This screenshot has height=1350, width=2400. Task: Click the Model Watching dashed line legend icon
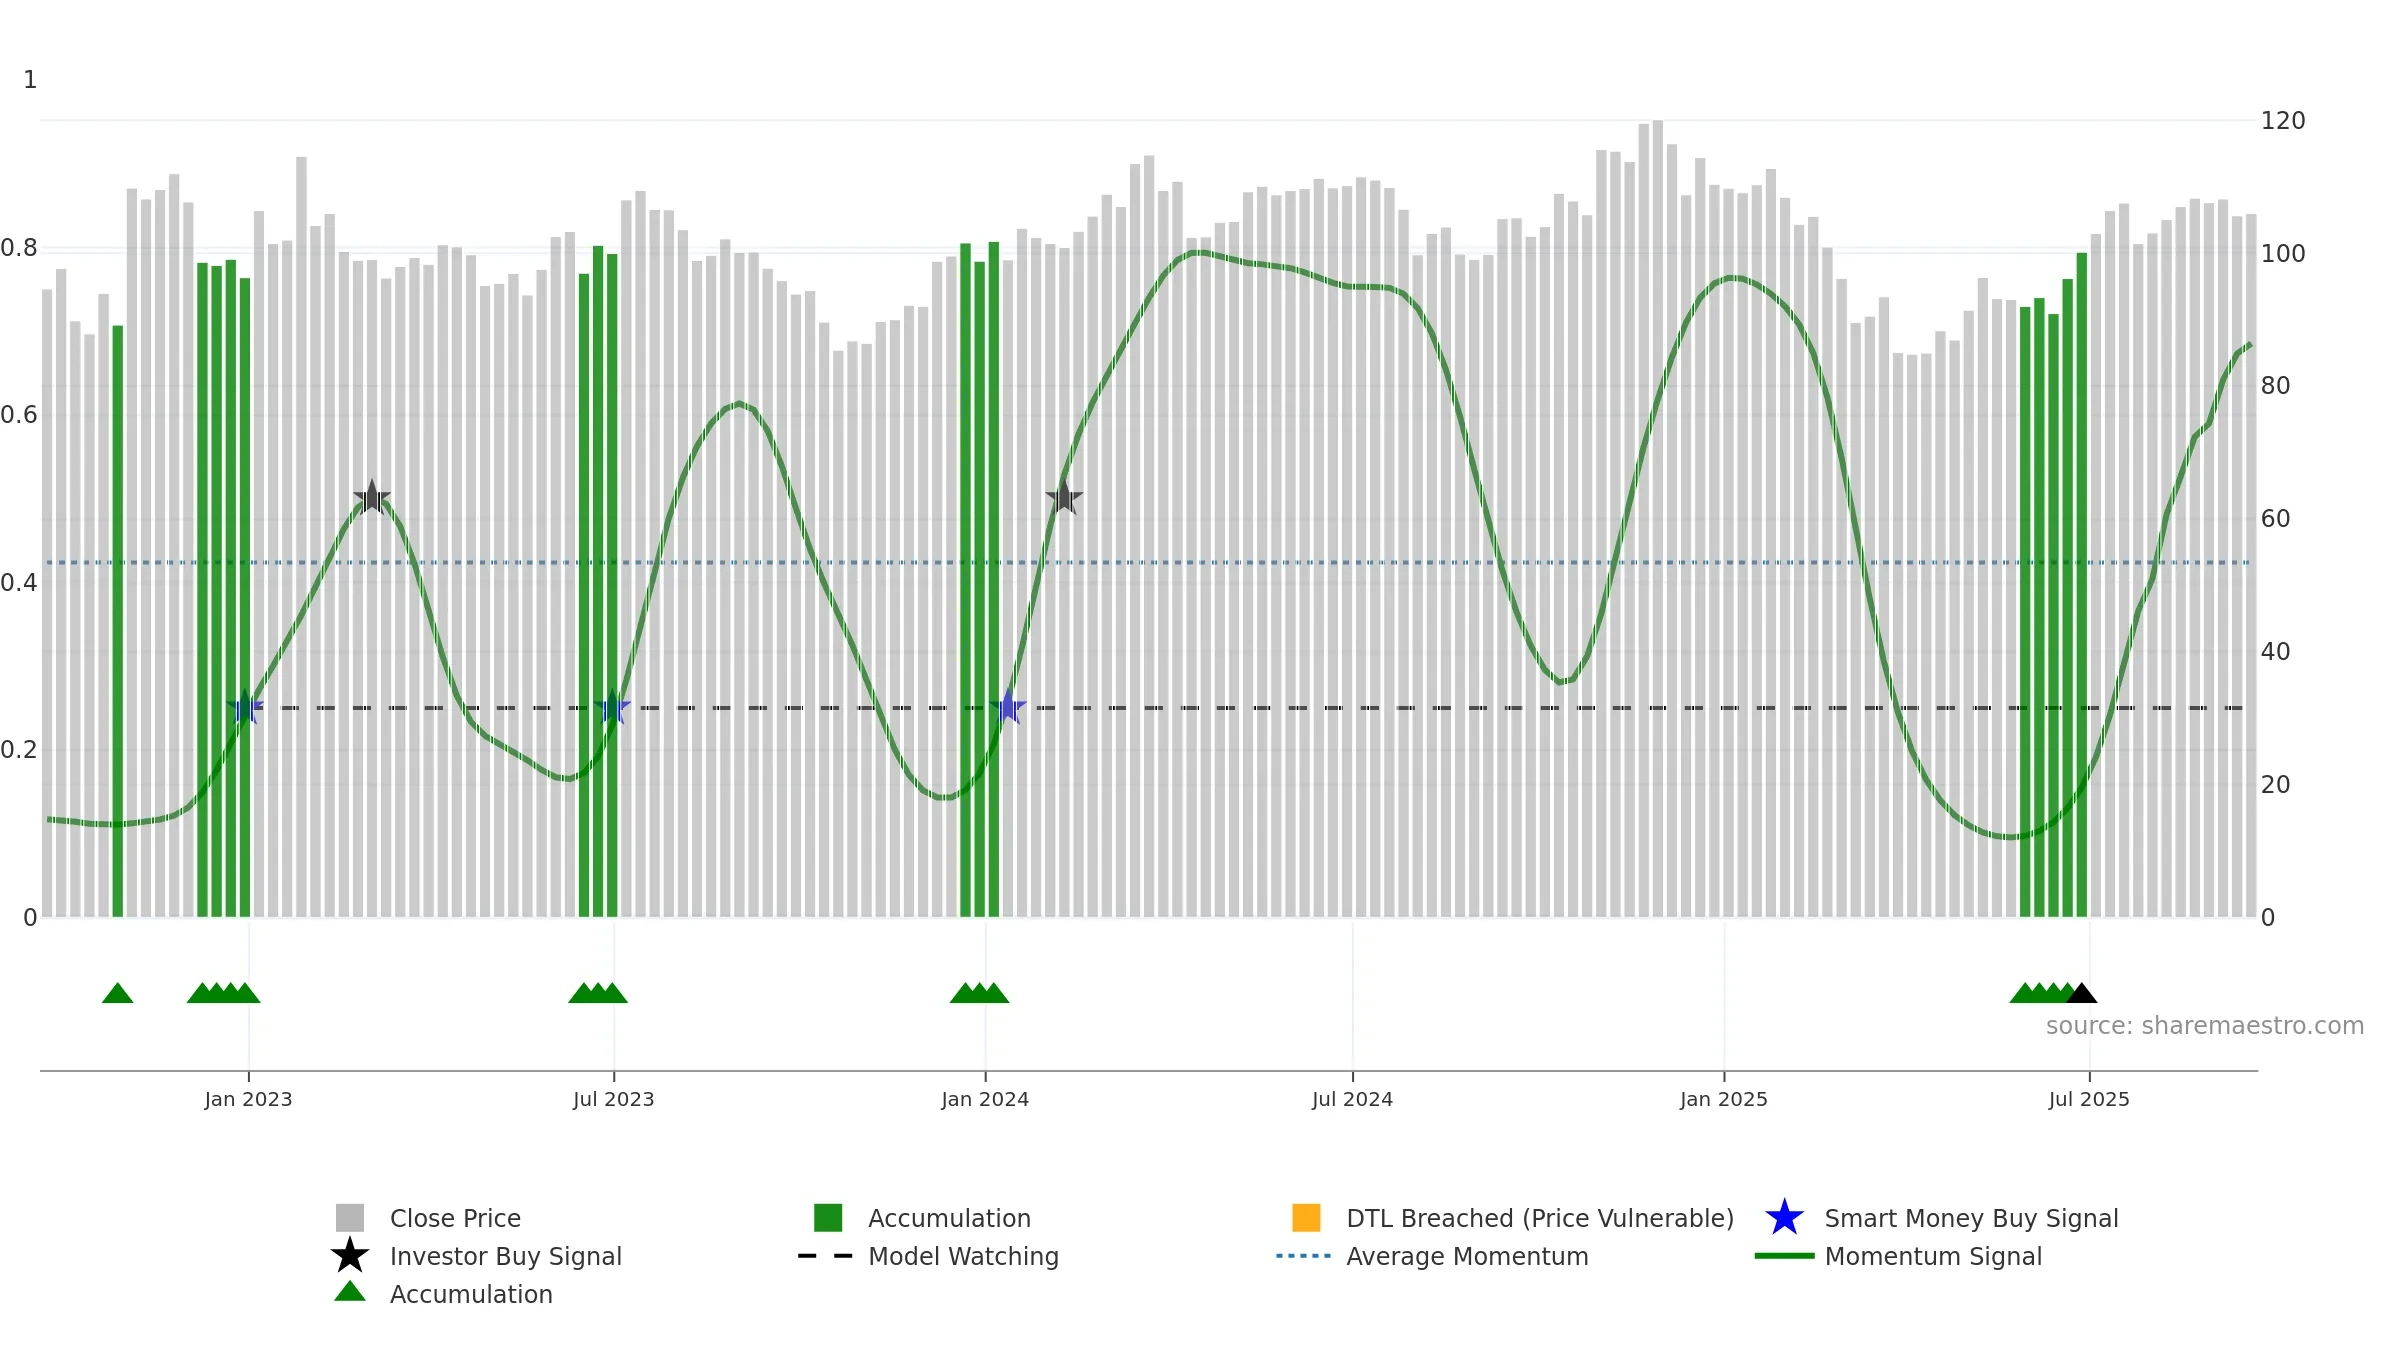pos(826,1256)
